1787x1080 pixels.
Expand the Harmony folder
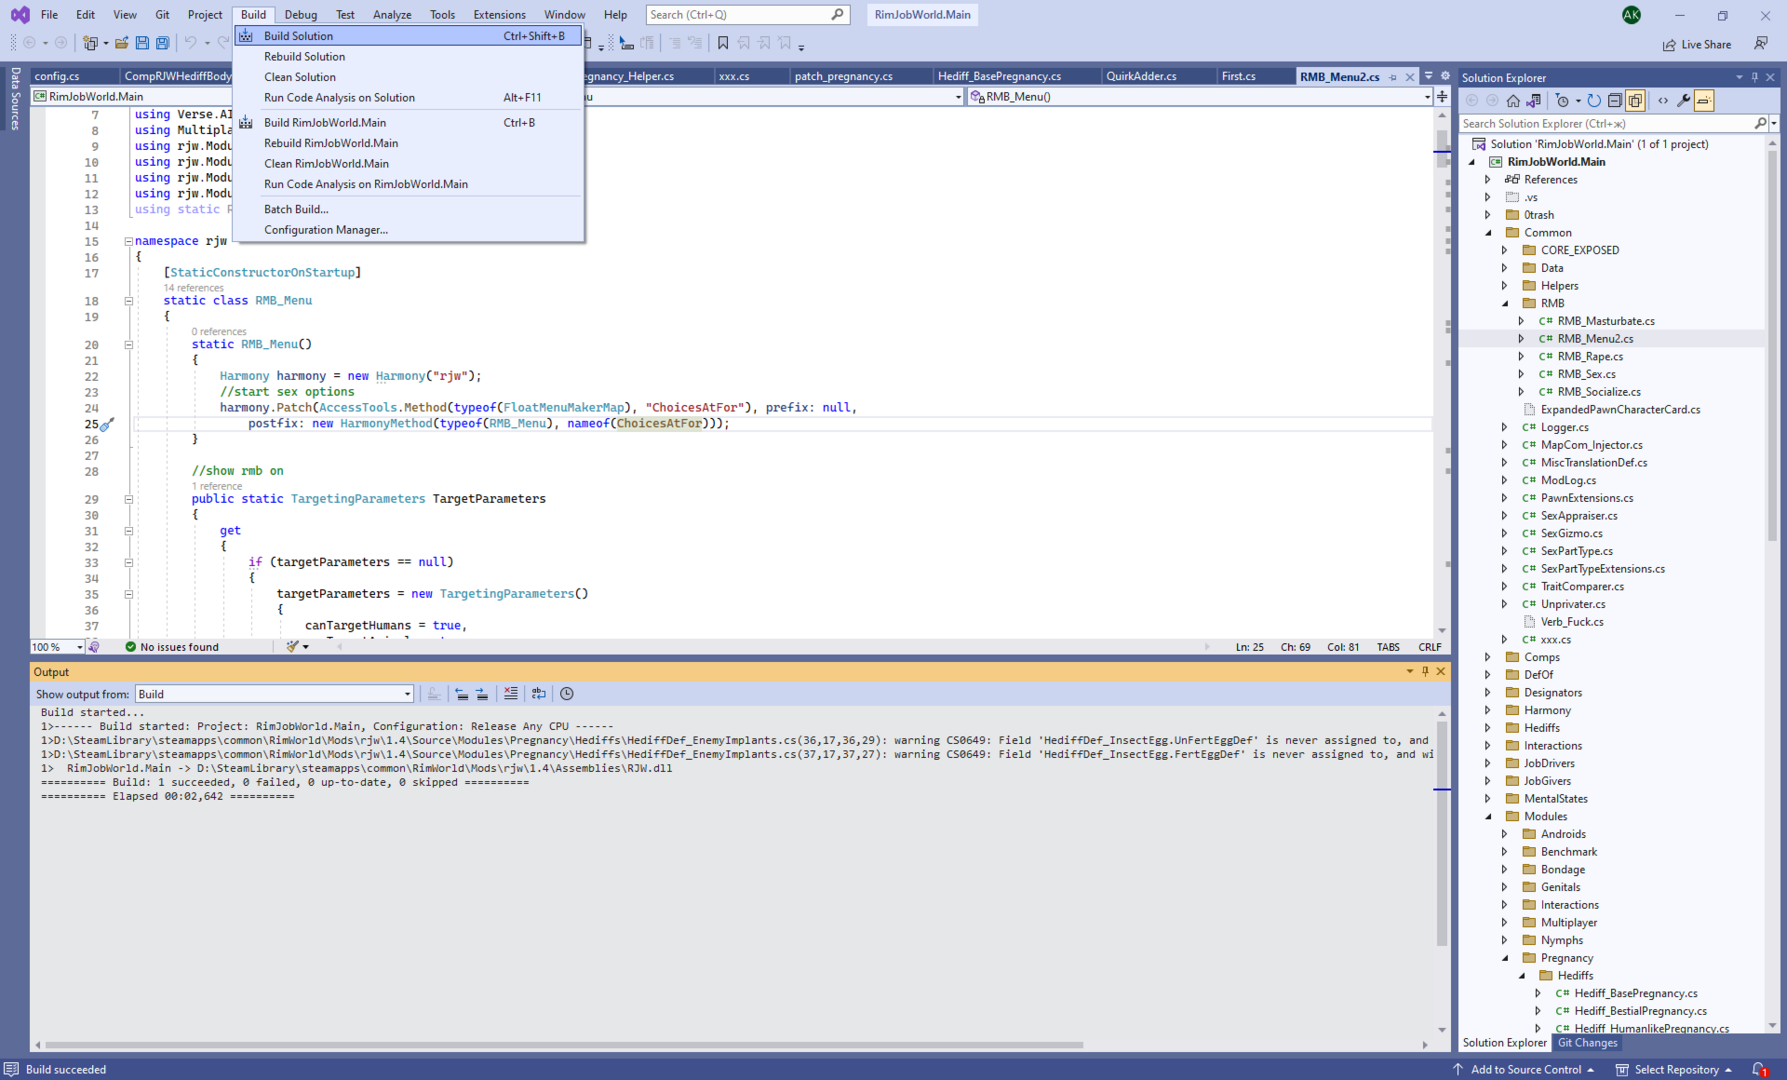1488,711
